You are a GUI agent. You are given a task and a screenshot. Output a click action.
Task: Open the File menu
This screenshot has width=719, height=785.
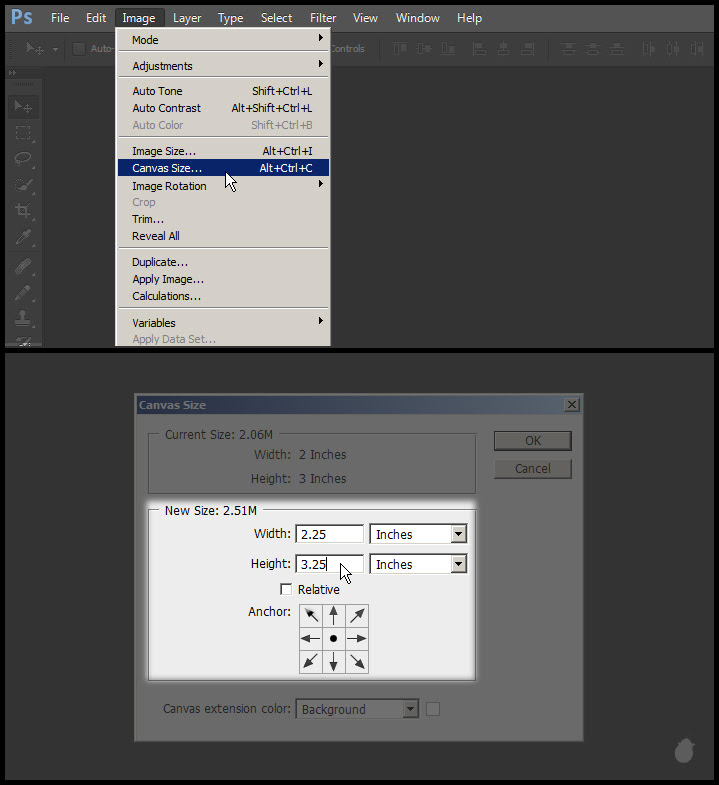[x=60, y=18]
